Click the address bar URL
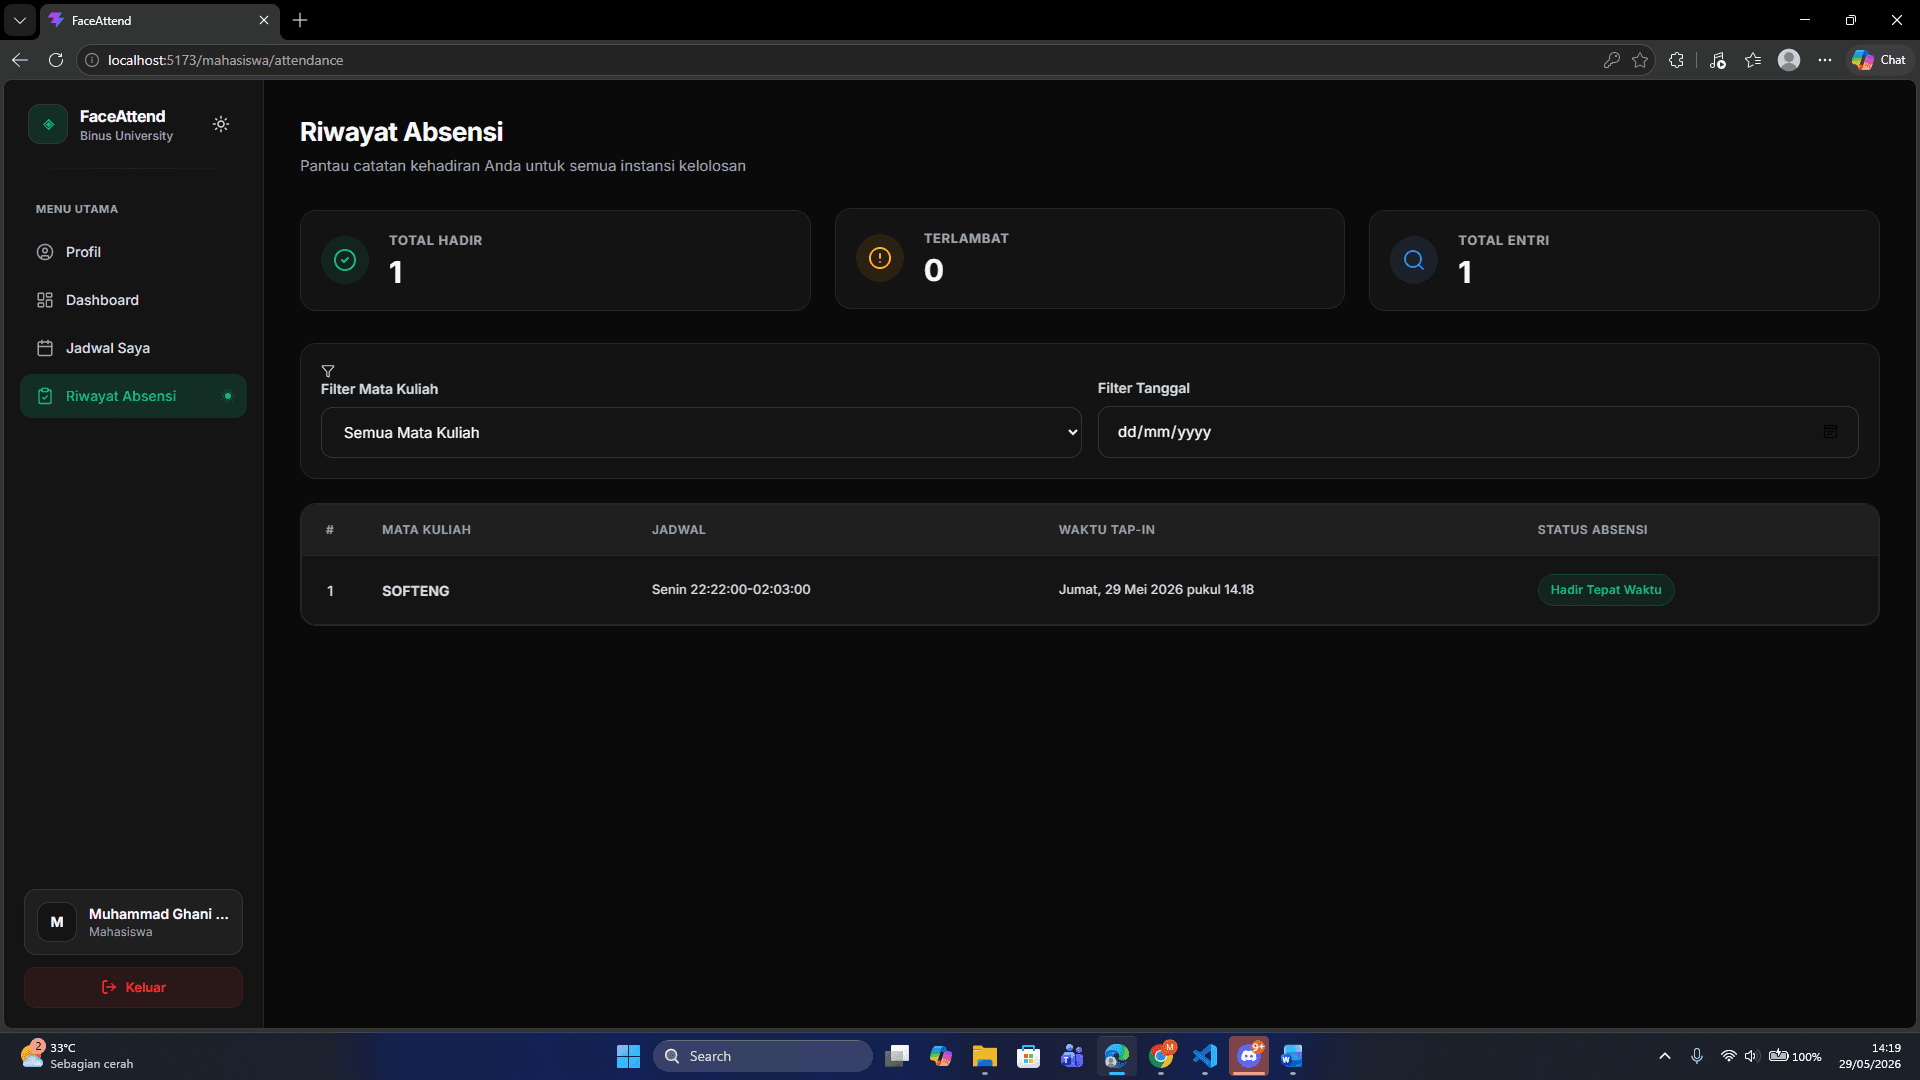 (x=225, y=60)
